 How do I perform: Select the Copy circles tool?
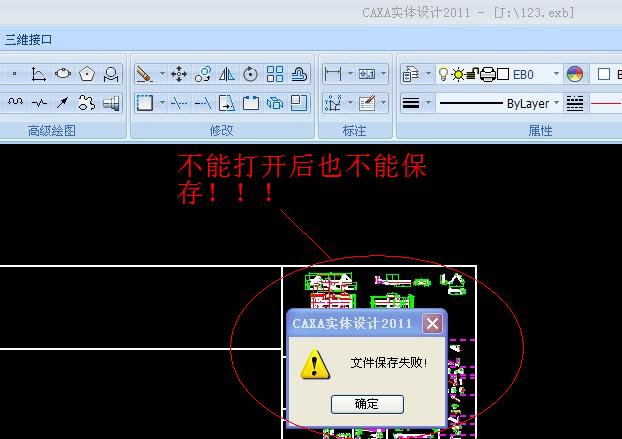pos(203,74)
